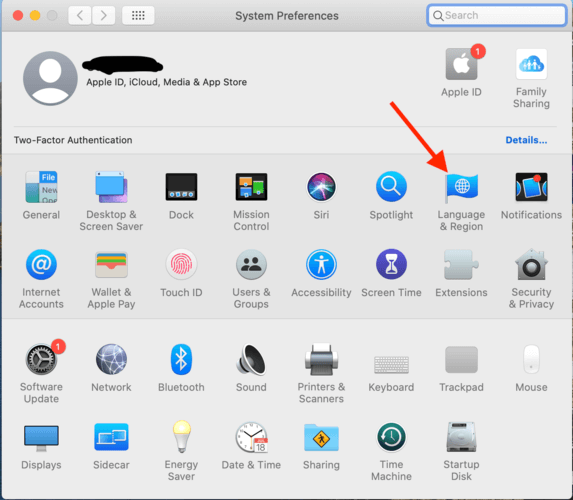This screenshot has width=573, height=500.
Task: Open Sidecar preferences
Action: pos(111,437)
